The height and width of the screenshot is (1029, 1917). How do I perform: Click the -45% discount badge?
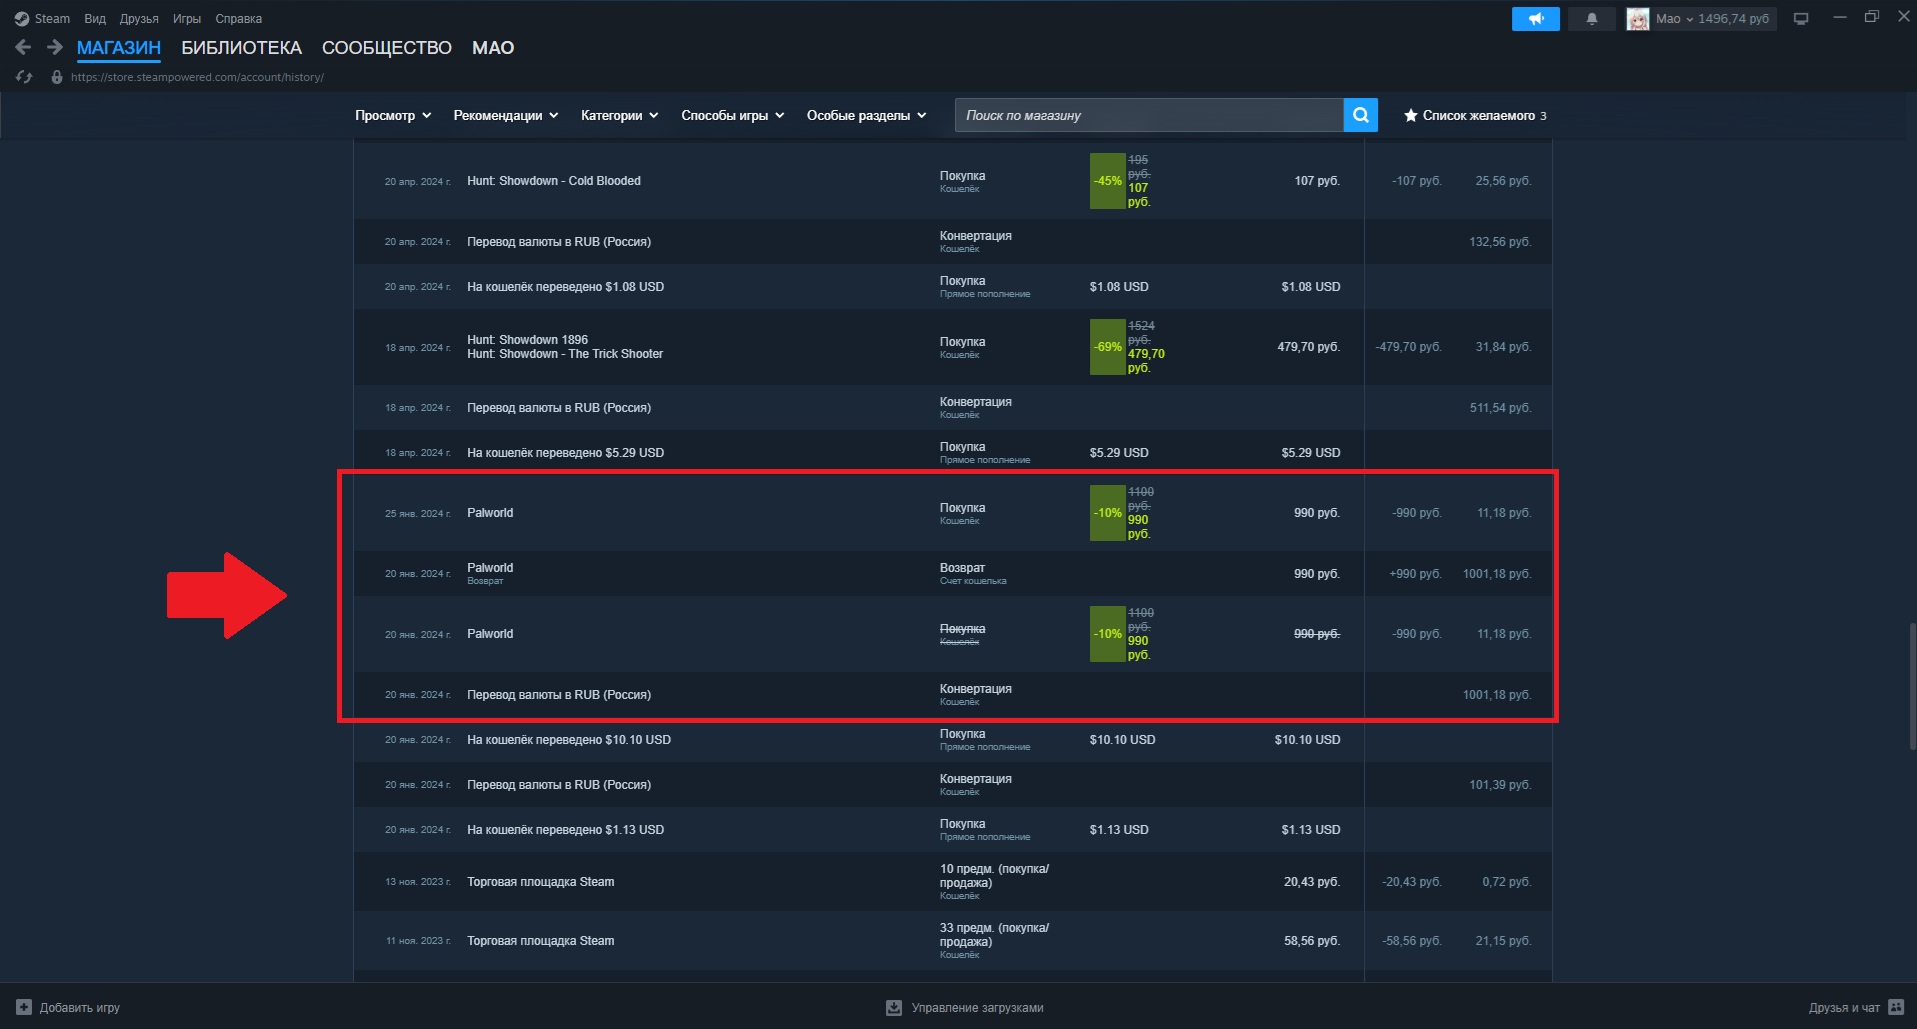pyautogui.click(x=1108, y=181)
